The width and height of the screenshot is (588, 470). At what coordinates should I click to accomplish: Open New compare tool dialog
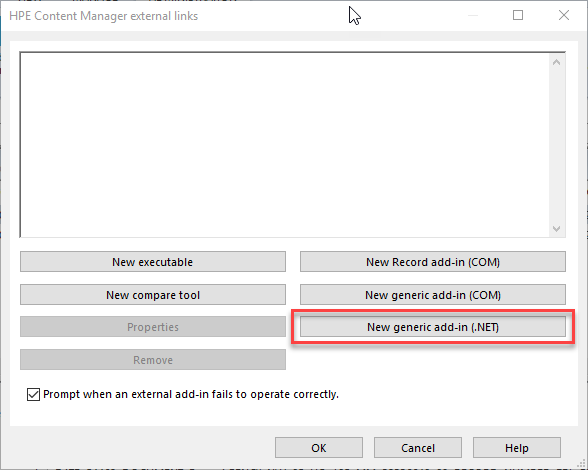[153, 294]
